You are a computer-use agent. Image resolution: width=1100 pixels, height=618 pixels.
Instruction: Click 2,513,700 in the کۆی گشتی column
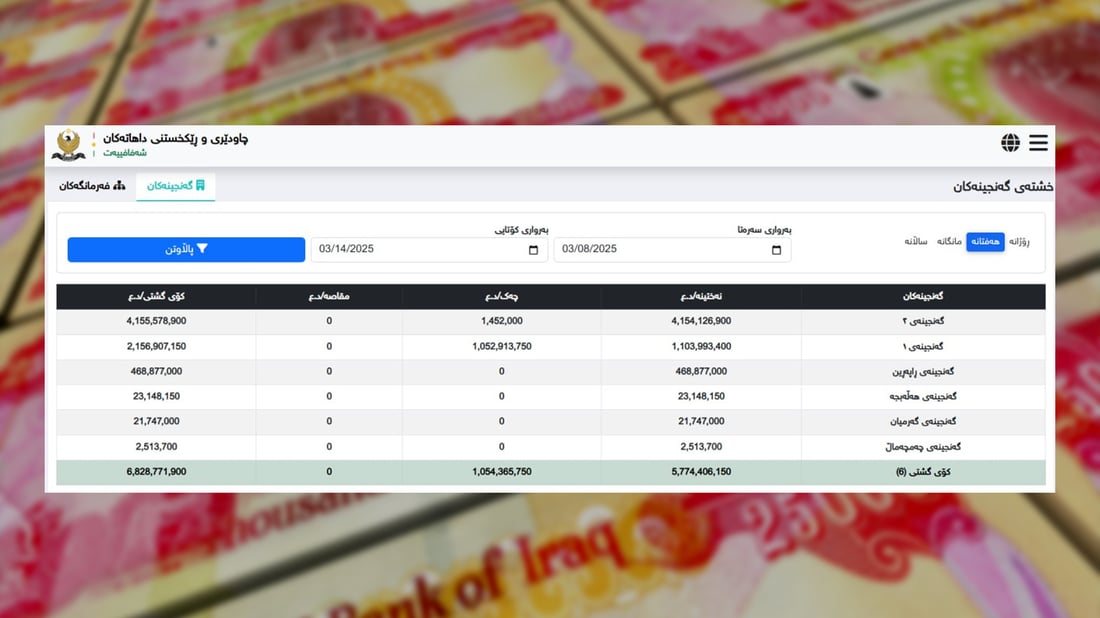(156, 446)
